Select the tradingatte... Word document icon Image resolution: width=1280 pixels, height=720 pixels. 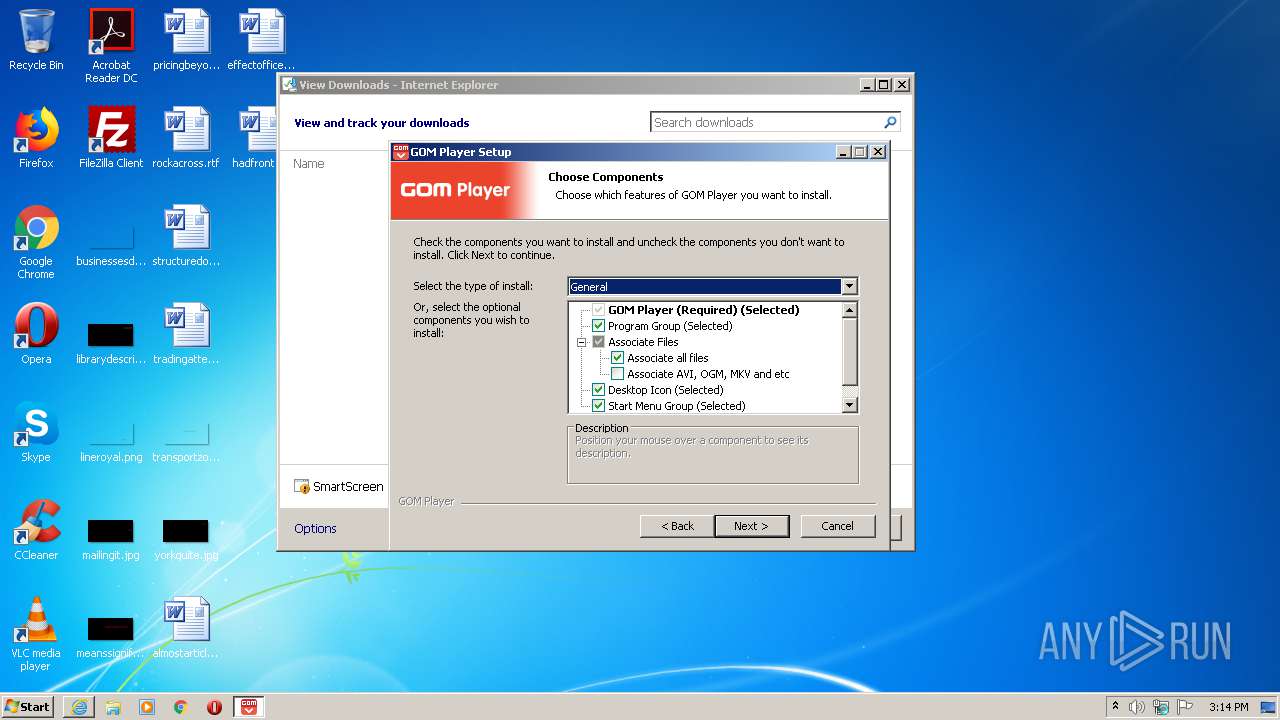[x=186, y=334]
